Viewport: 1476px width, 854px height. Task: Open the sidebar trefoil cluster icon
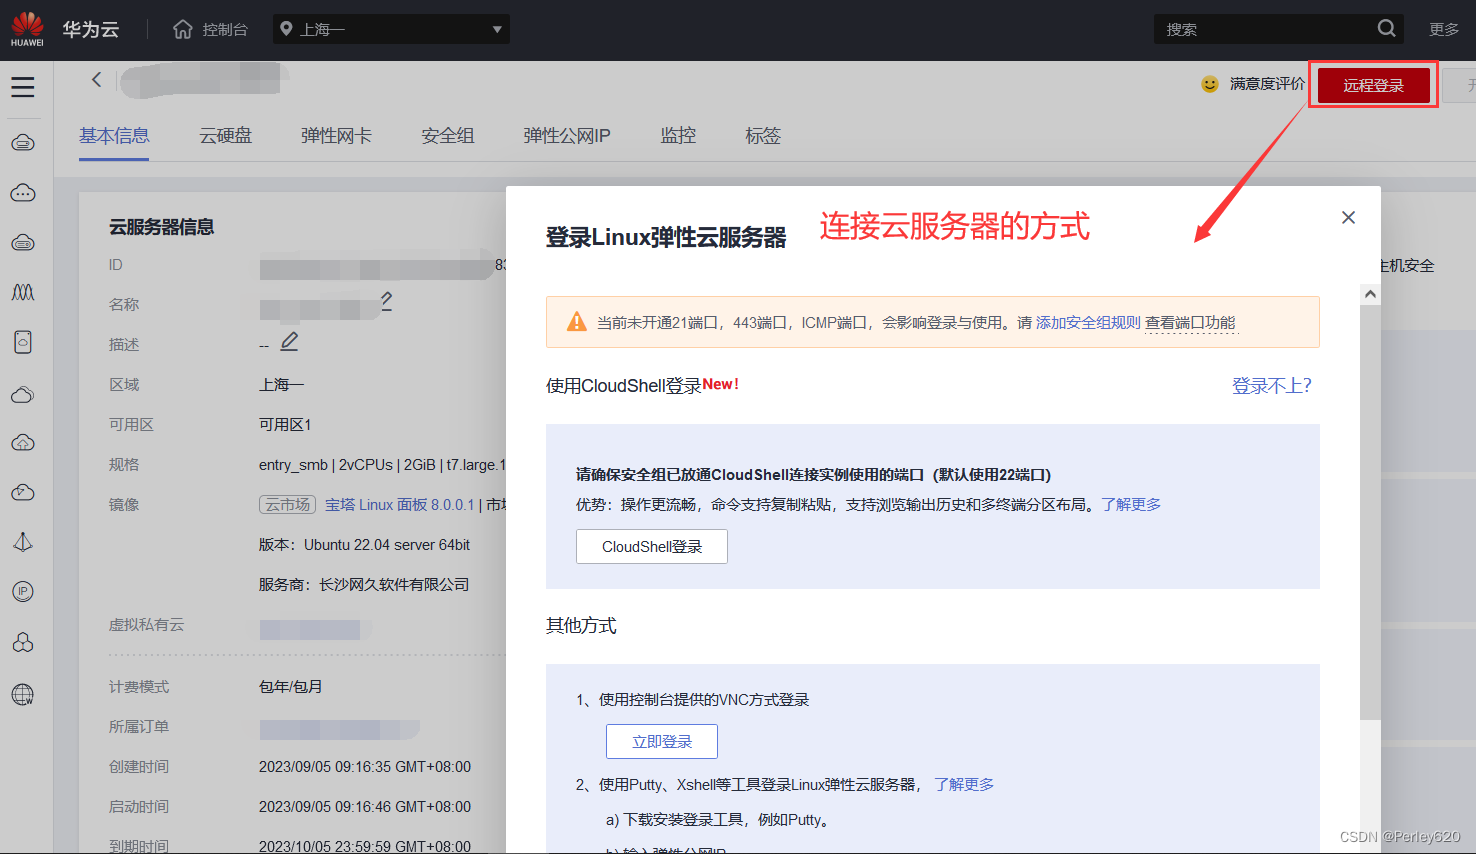click(x=23, y=643)
